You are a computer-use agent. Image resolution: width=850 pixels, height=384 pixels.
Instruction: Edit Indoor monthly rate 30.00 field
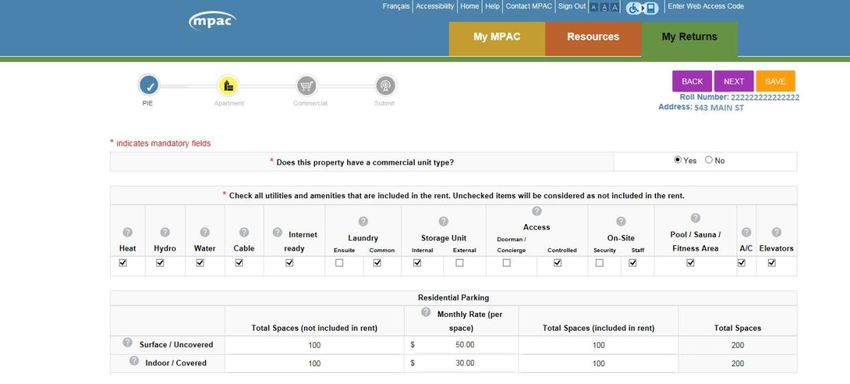coord(465,363)
